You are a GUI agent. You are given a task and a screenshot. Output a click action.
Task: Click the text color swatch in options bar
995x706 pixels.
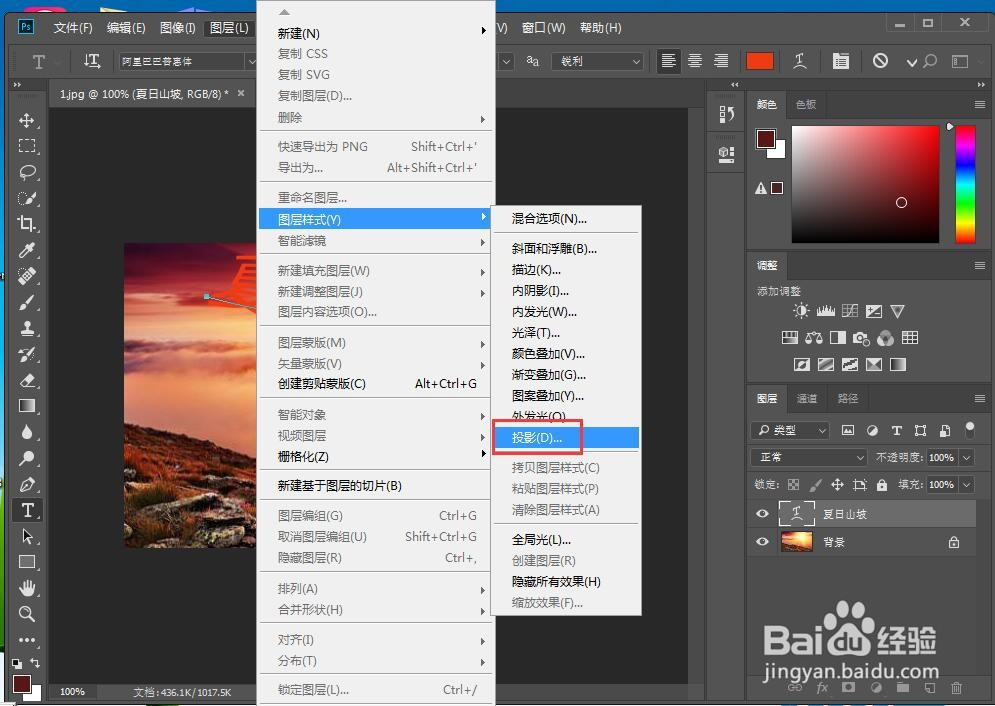(x=760, y=61)
